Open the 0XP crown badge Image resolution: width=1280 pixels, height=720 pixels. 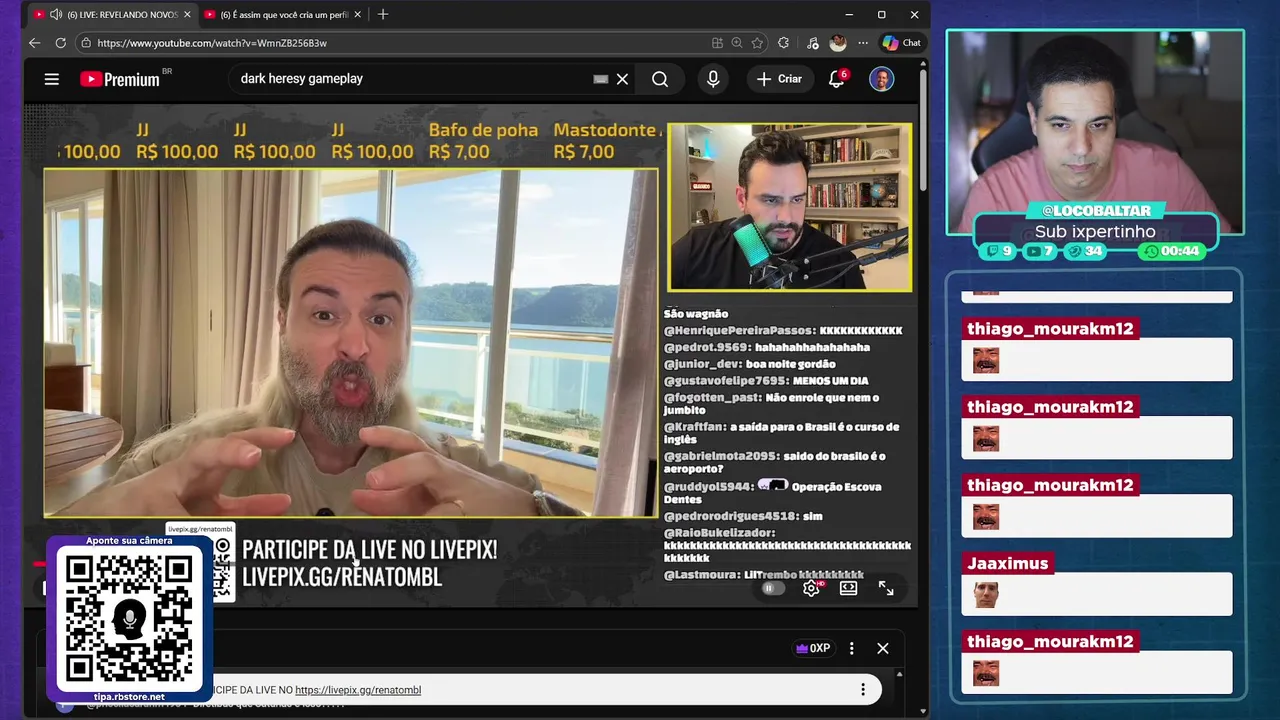813,648
